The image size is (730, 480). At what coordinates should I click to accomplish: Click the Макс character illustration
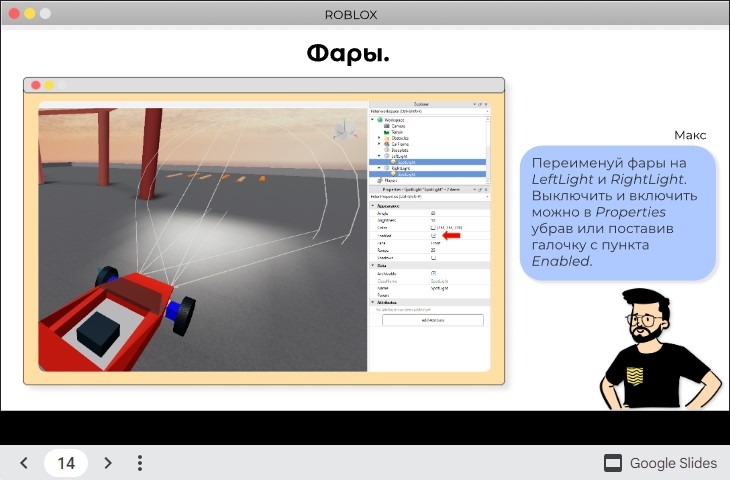pos(660,349)
